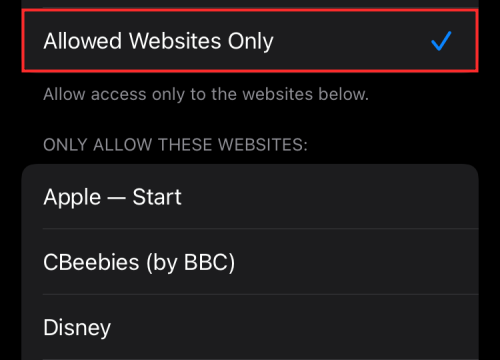Tap the 'Start' word in the Apple row
The image size is (500, 360).
click(157, 197)
